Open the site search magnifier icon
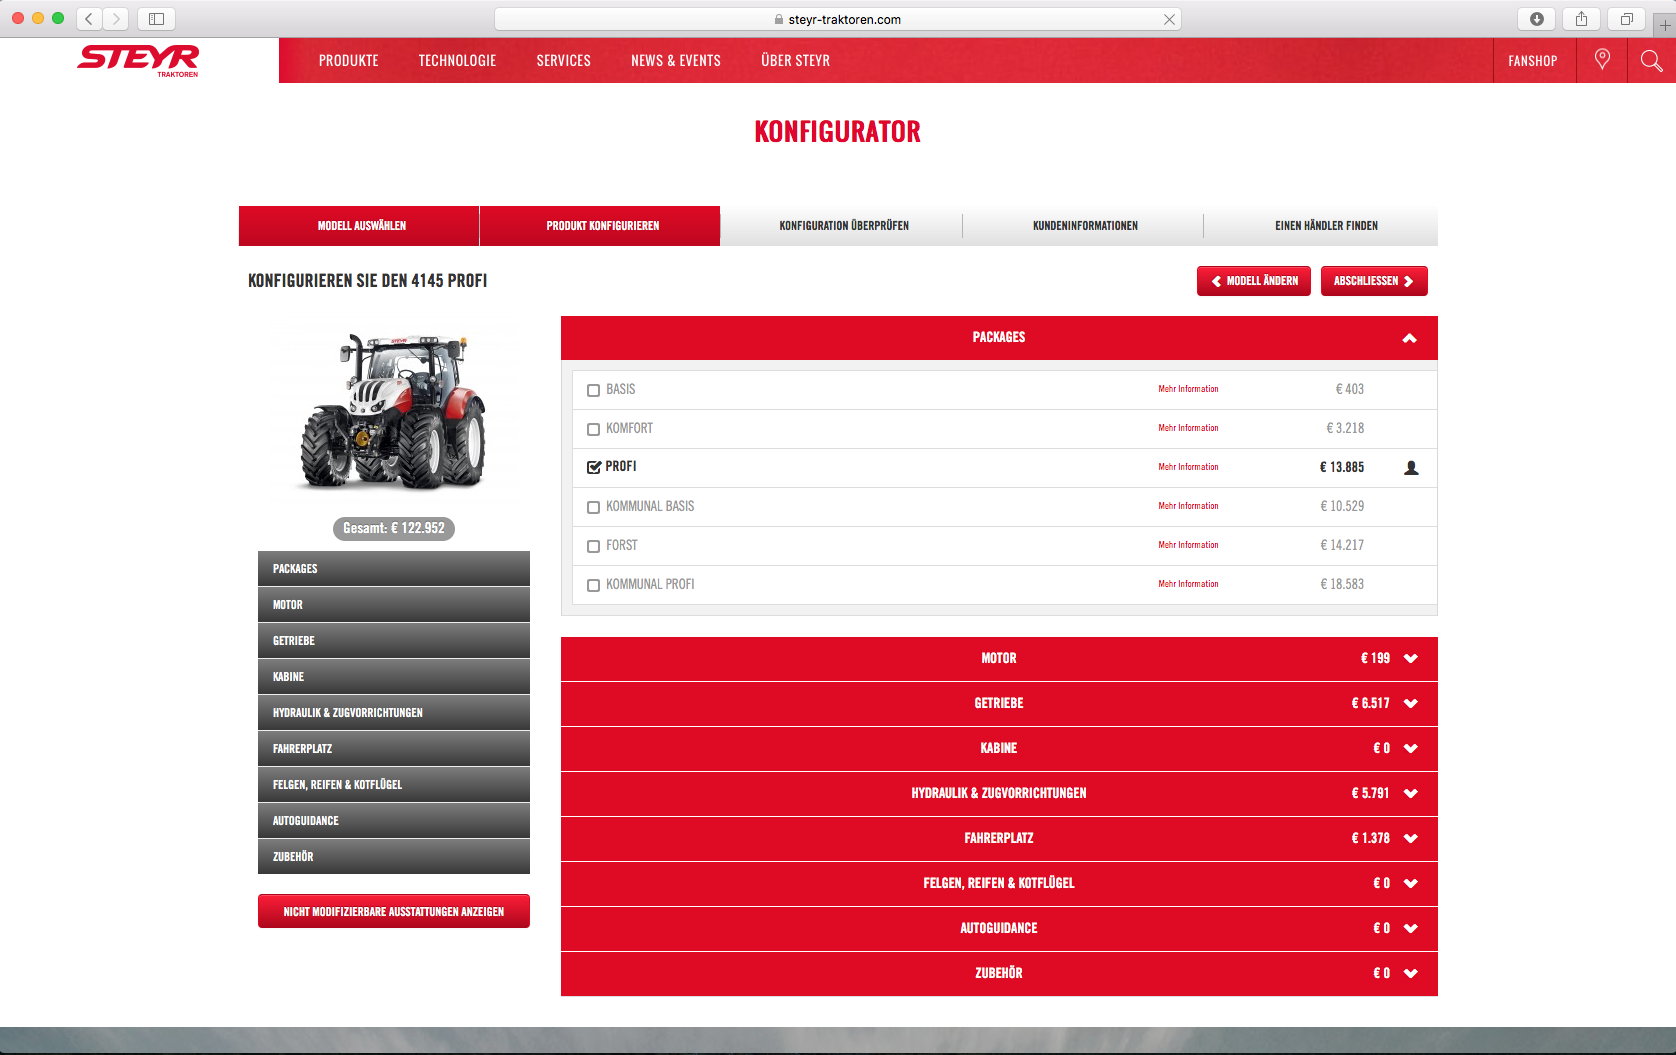 1652,60
